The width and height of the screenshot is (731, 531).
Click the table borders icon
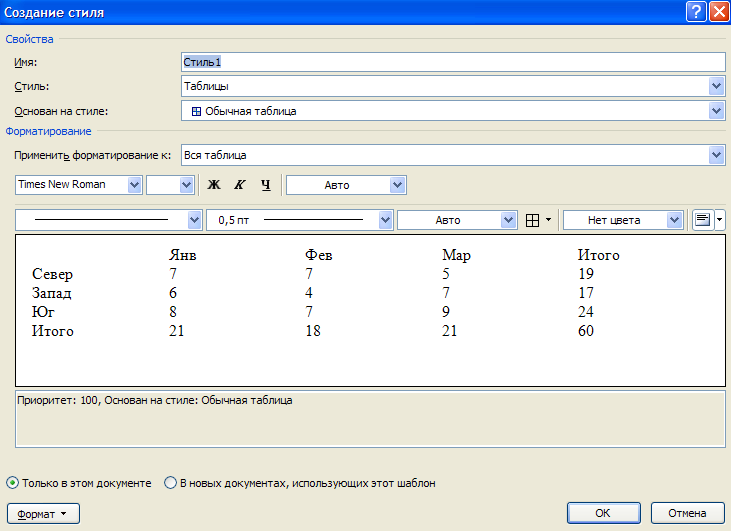[x=534, y=220]
